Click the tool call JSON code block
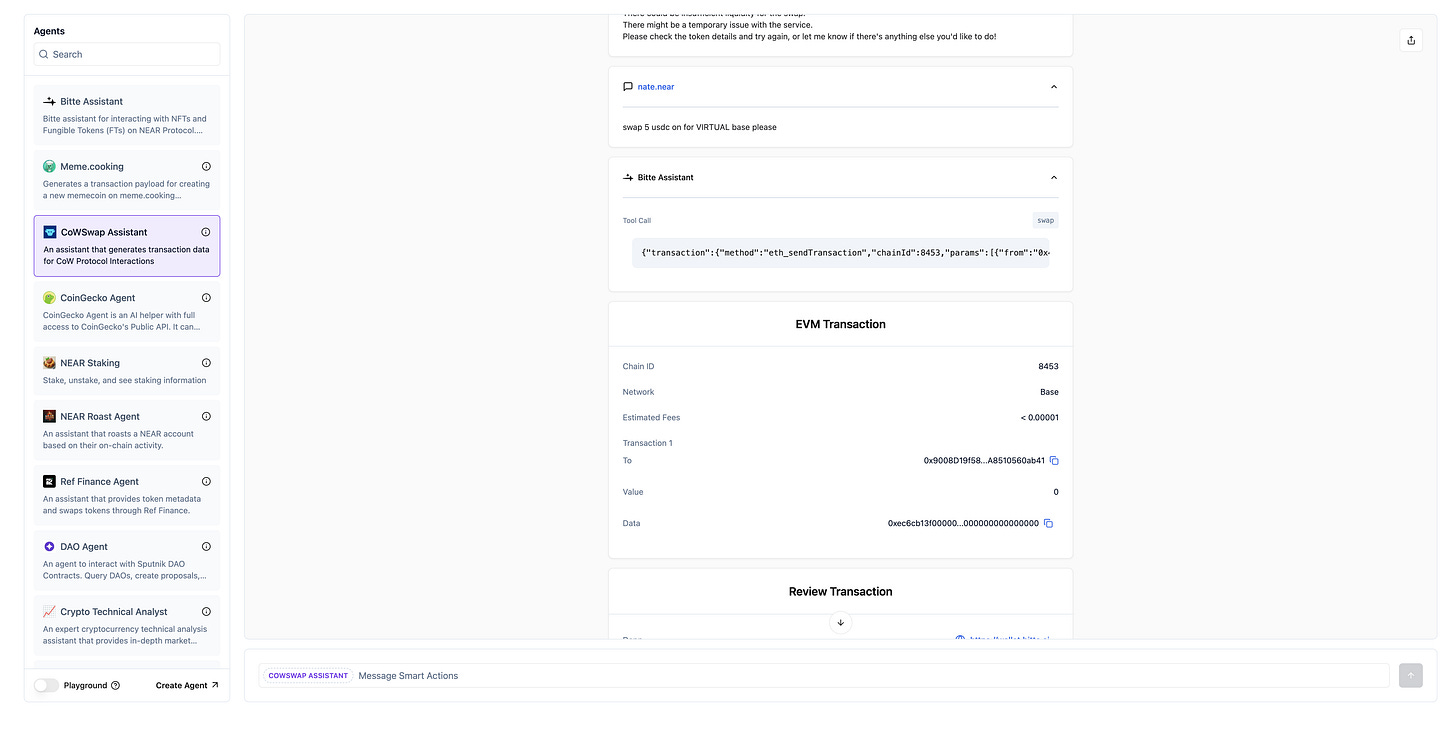 tap(841, 253)
